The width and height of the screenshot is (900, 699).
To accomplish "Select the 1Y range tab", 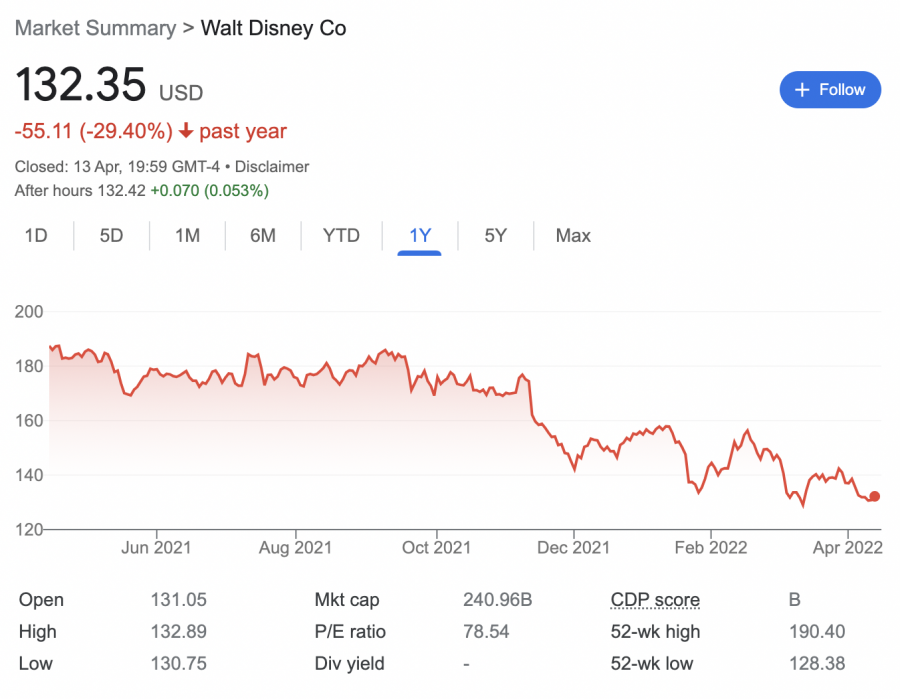I will point(420,236).
